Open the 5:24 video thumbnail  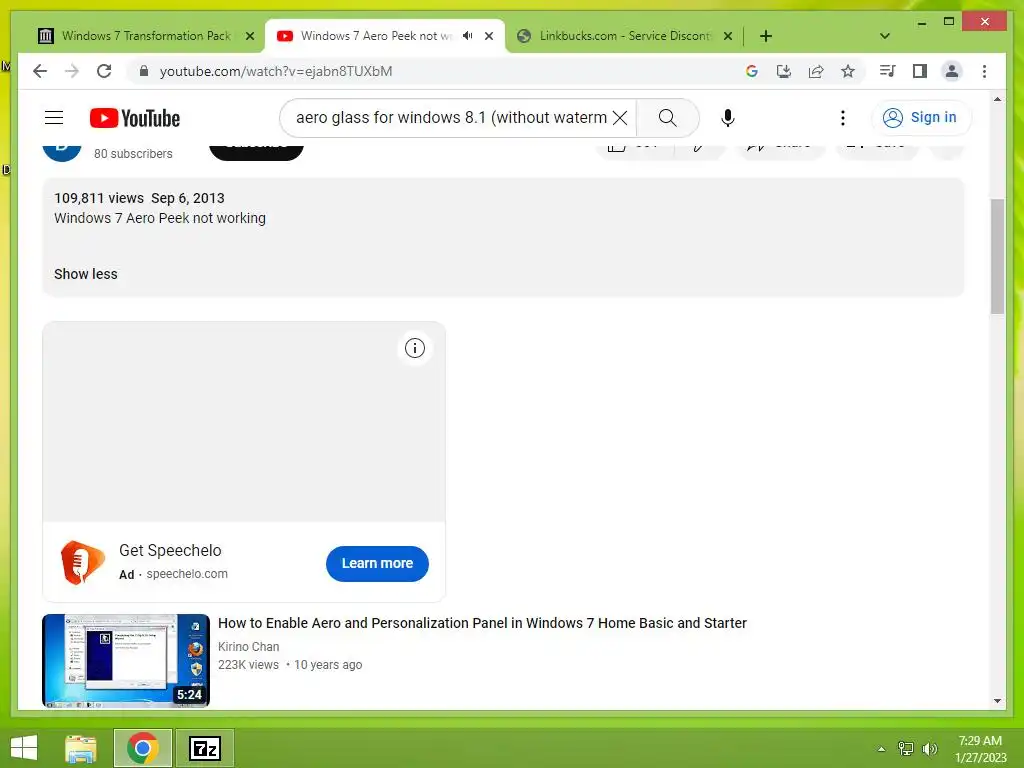(126, 661)
